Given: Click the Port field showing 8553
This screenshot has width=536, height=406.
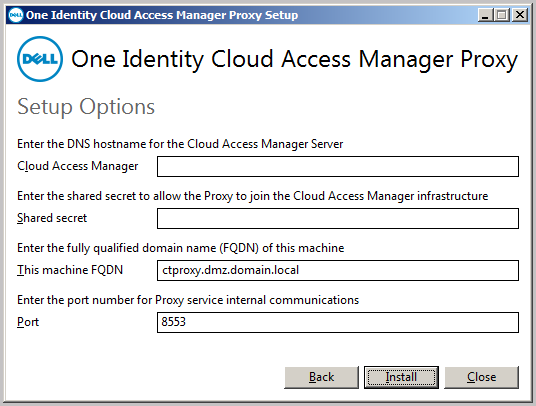Looking at the screenshot, I should coord(338,322).
